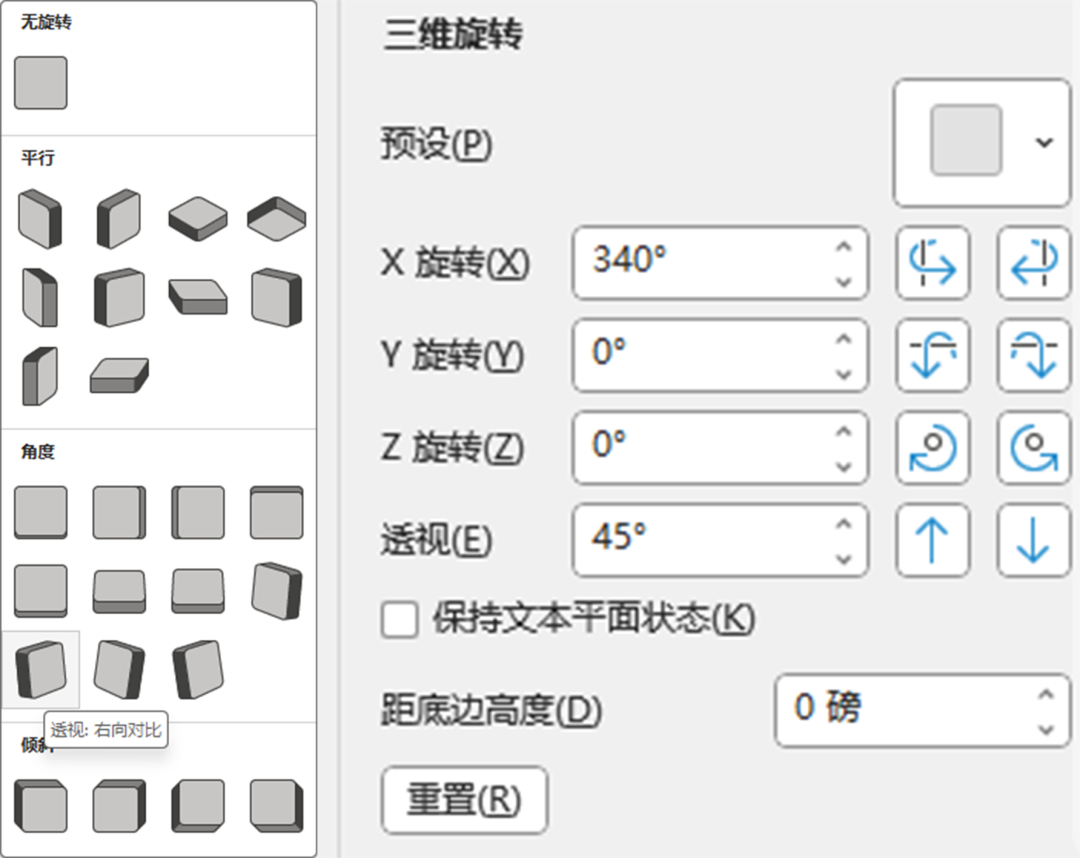
Task: Rotate up around the Y axis button
Action: [x=933, y=355]
